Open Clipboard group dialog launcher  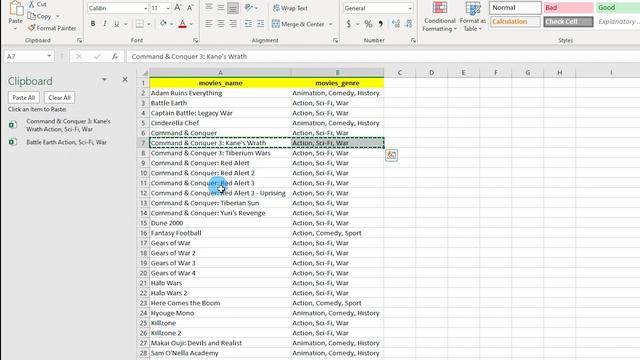click(80, 40)
